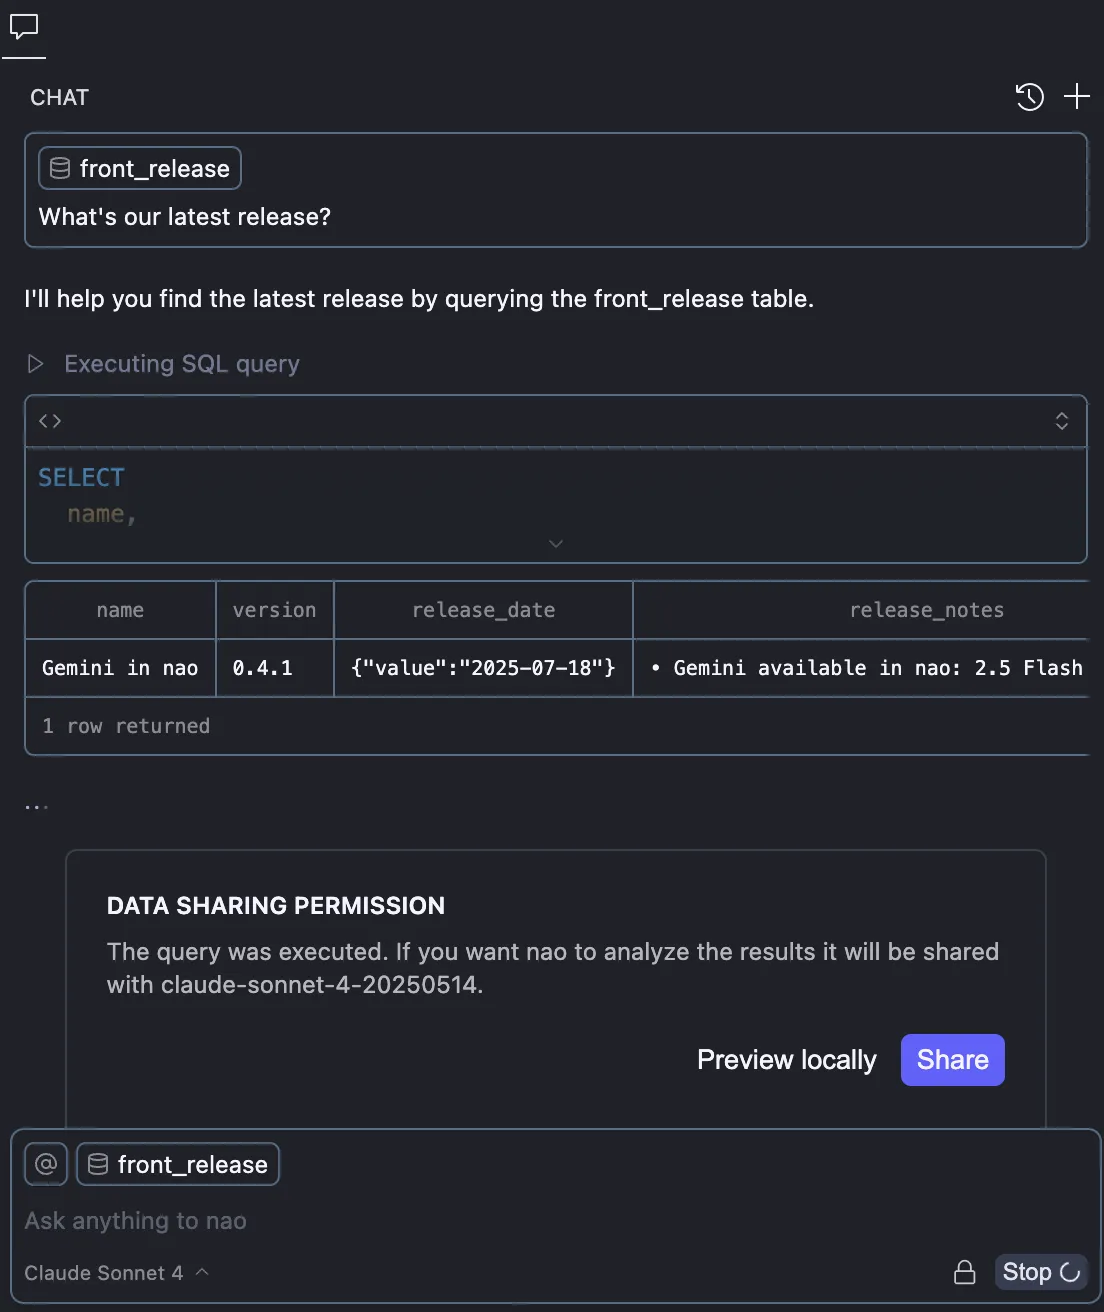This screenshot has width=1104, height=1312.
Task: Click the lock privacy icon
Action: click(964, 1272)
